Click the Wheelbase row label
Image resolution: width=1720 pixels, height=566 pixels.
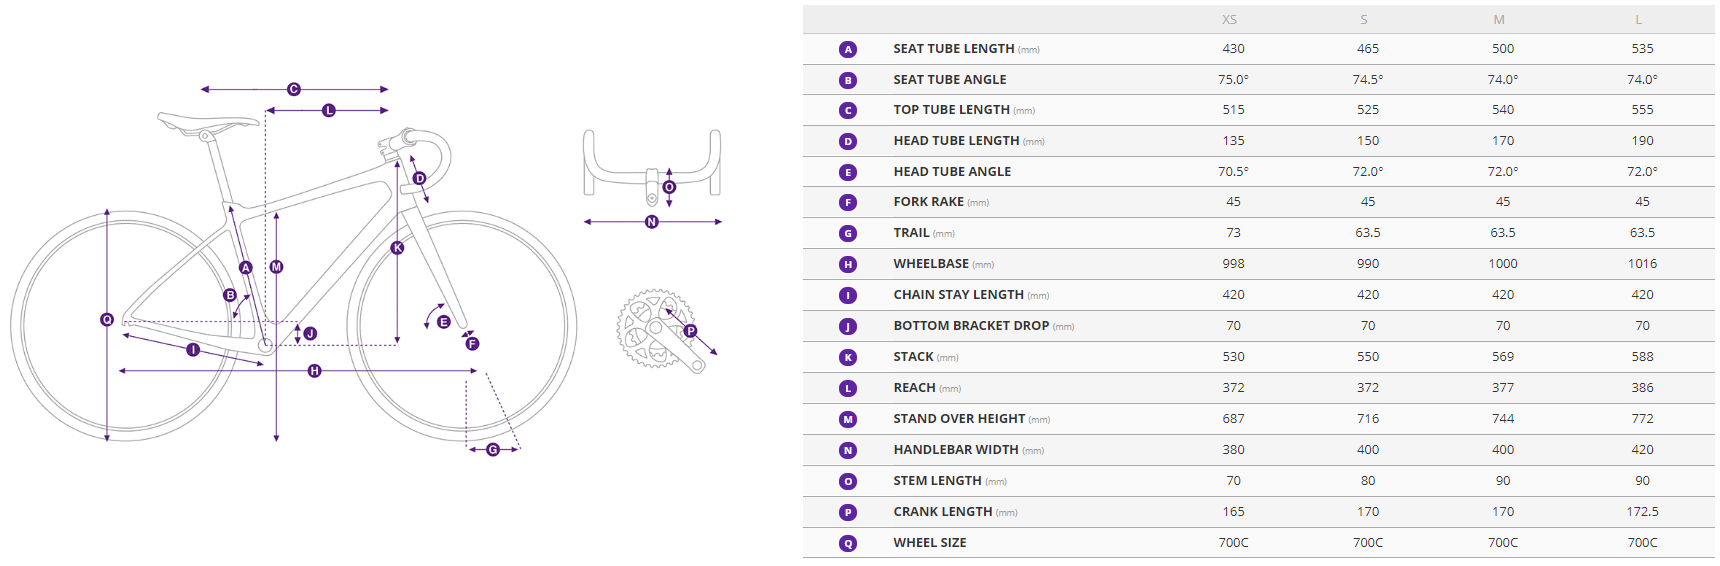click(x=931, y=264)
